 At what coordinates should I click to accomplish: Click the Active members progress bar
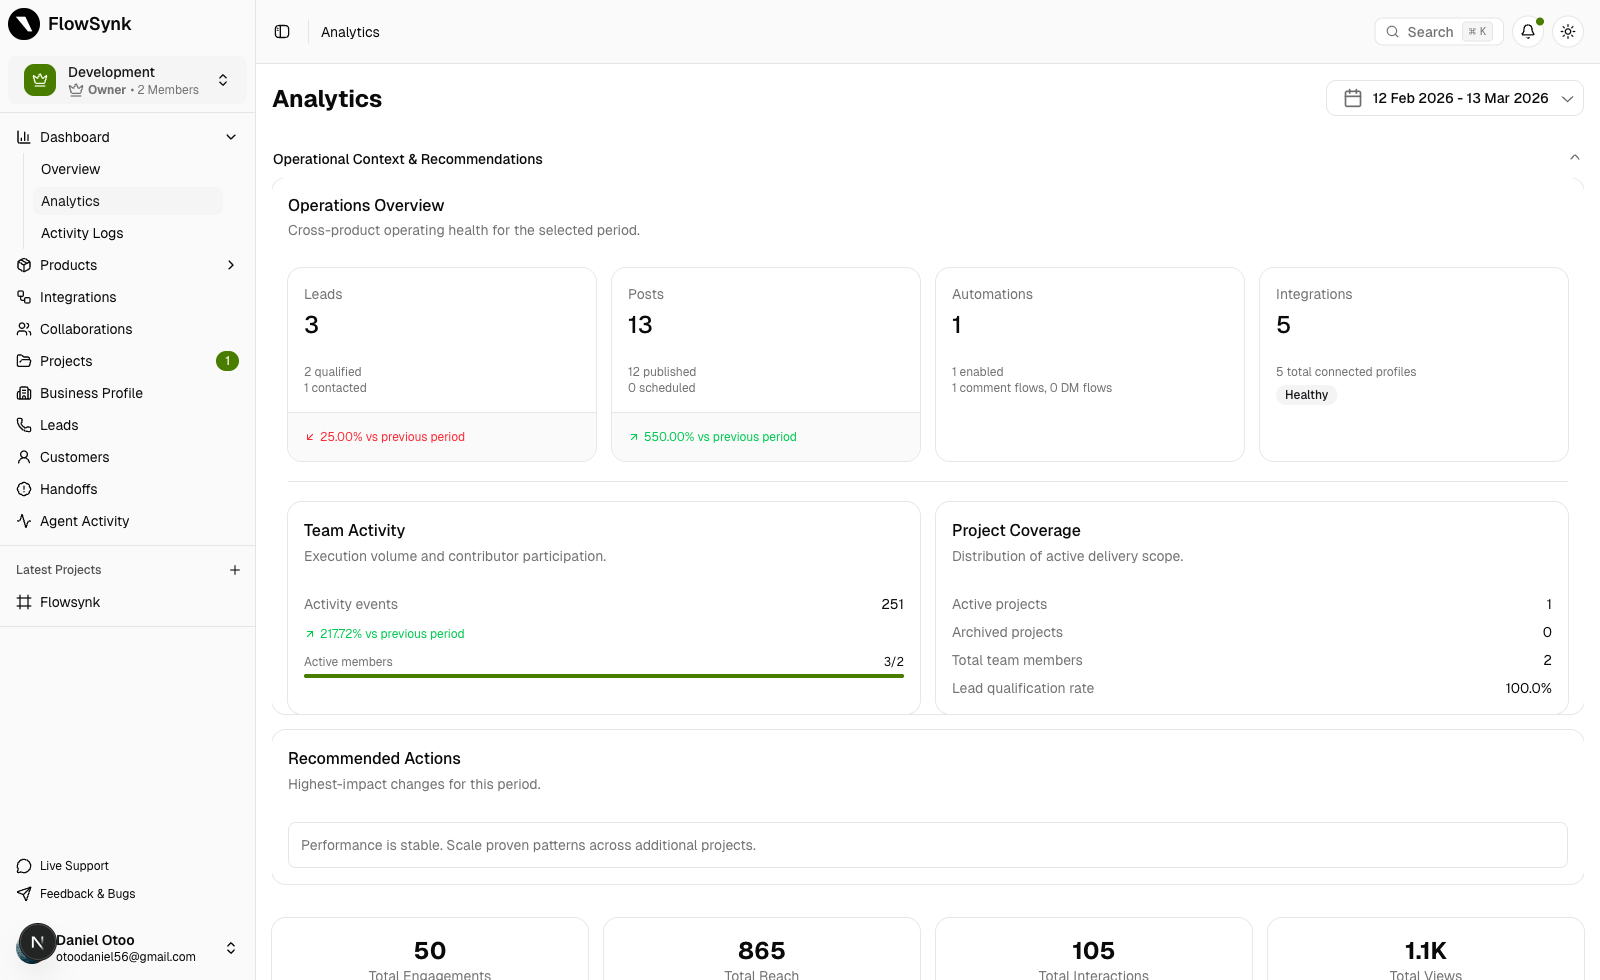603,676
